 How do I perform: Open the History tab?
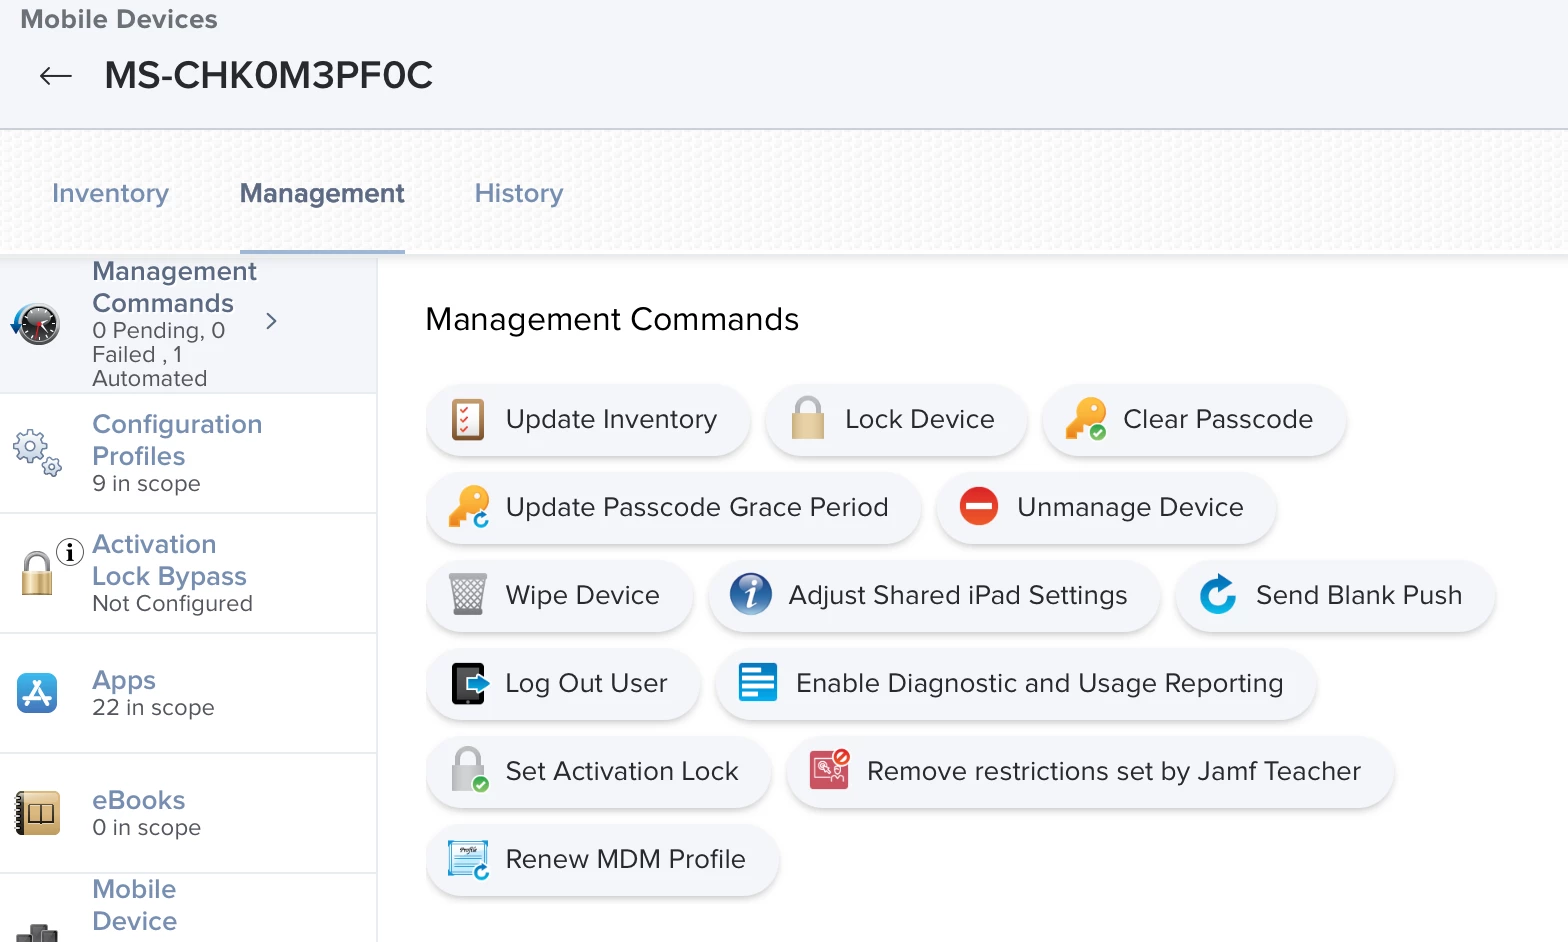519,193
